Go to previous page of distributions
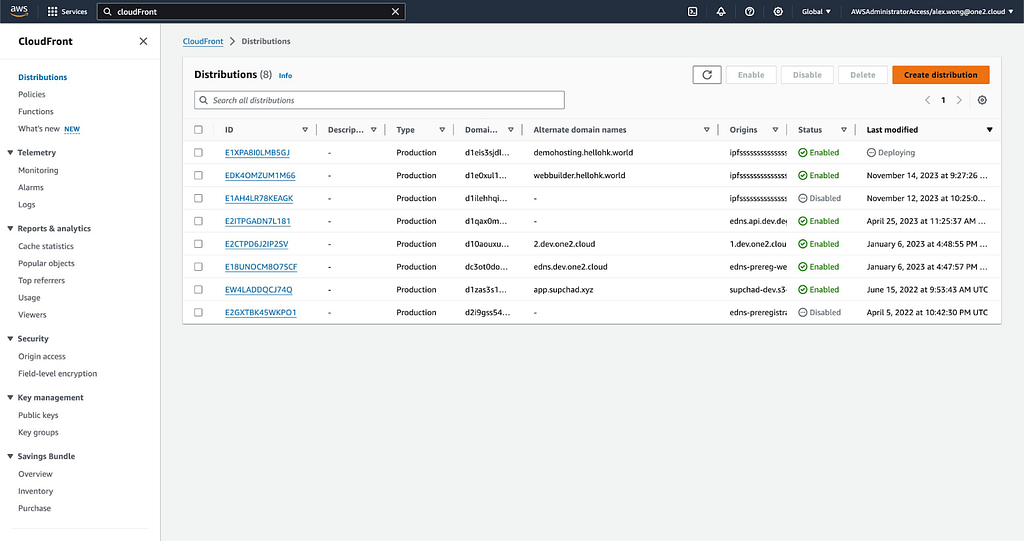This screenshot has height=541, width=1024. (927, 100)
